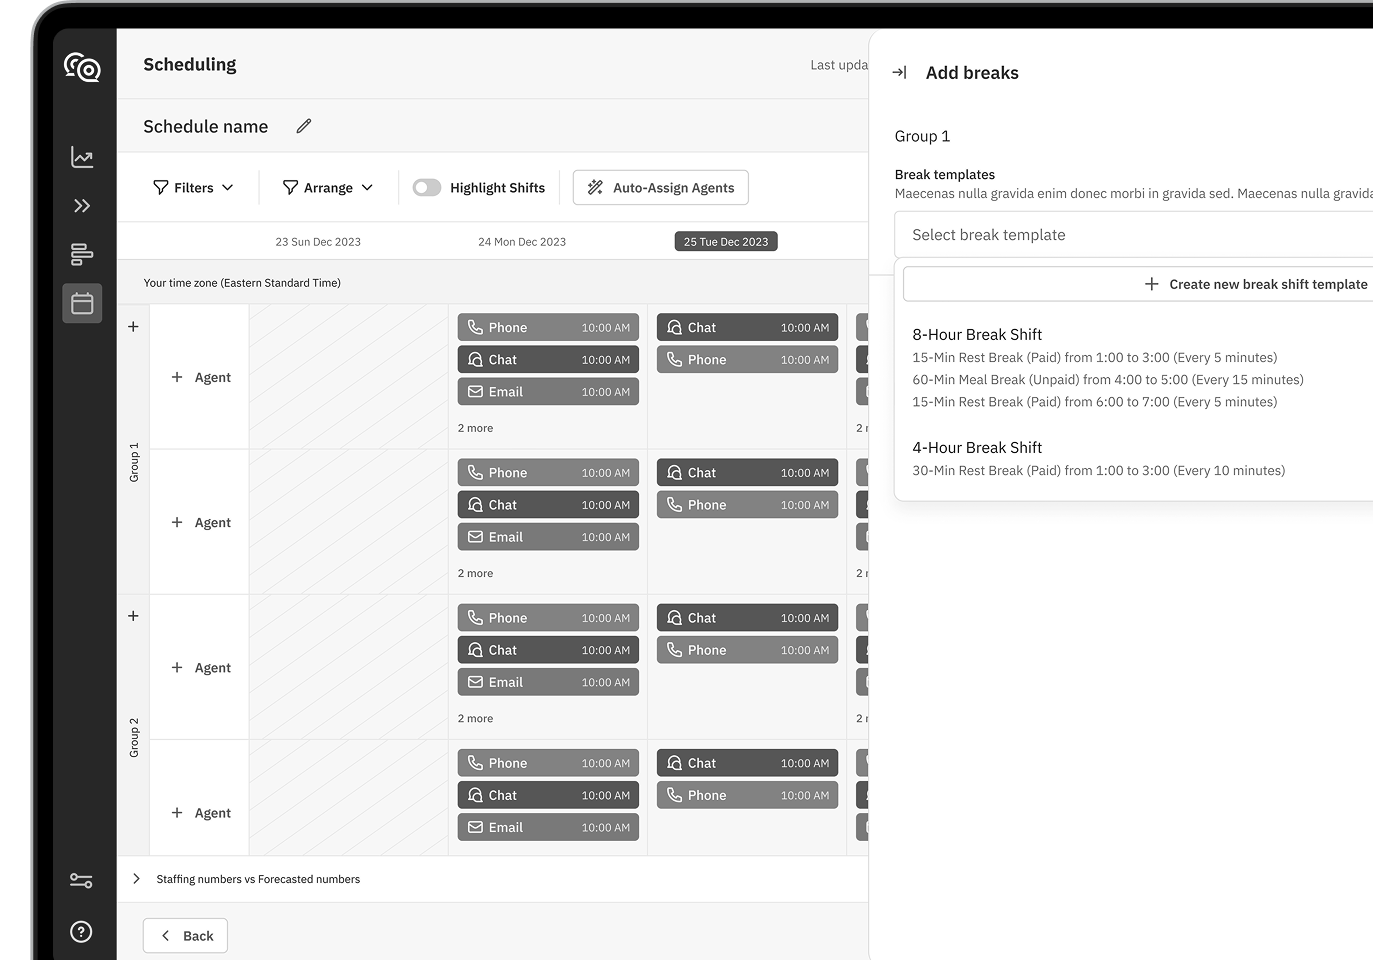Click the double chevron sidebar icon
Image resolution: width=1373 pixels, height=960 pixels.
tap(82, 206)
